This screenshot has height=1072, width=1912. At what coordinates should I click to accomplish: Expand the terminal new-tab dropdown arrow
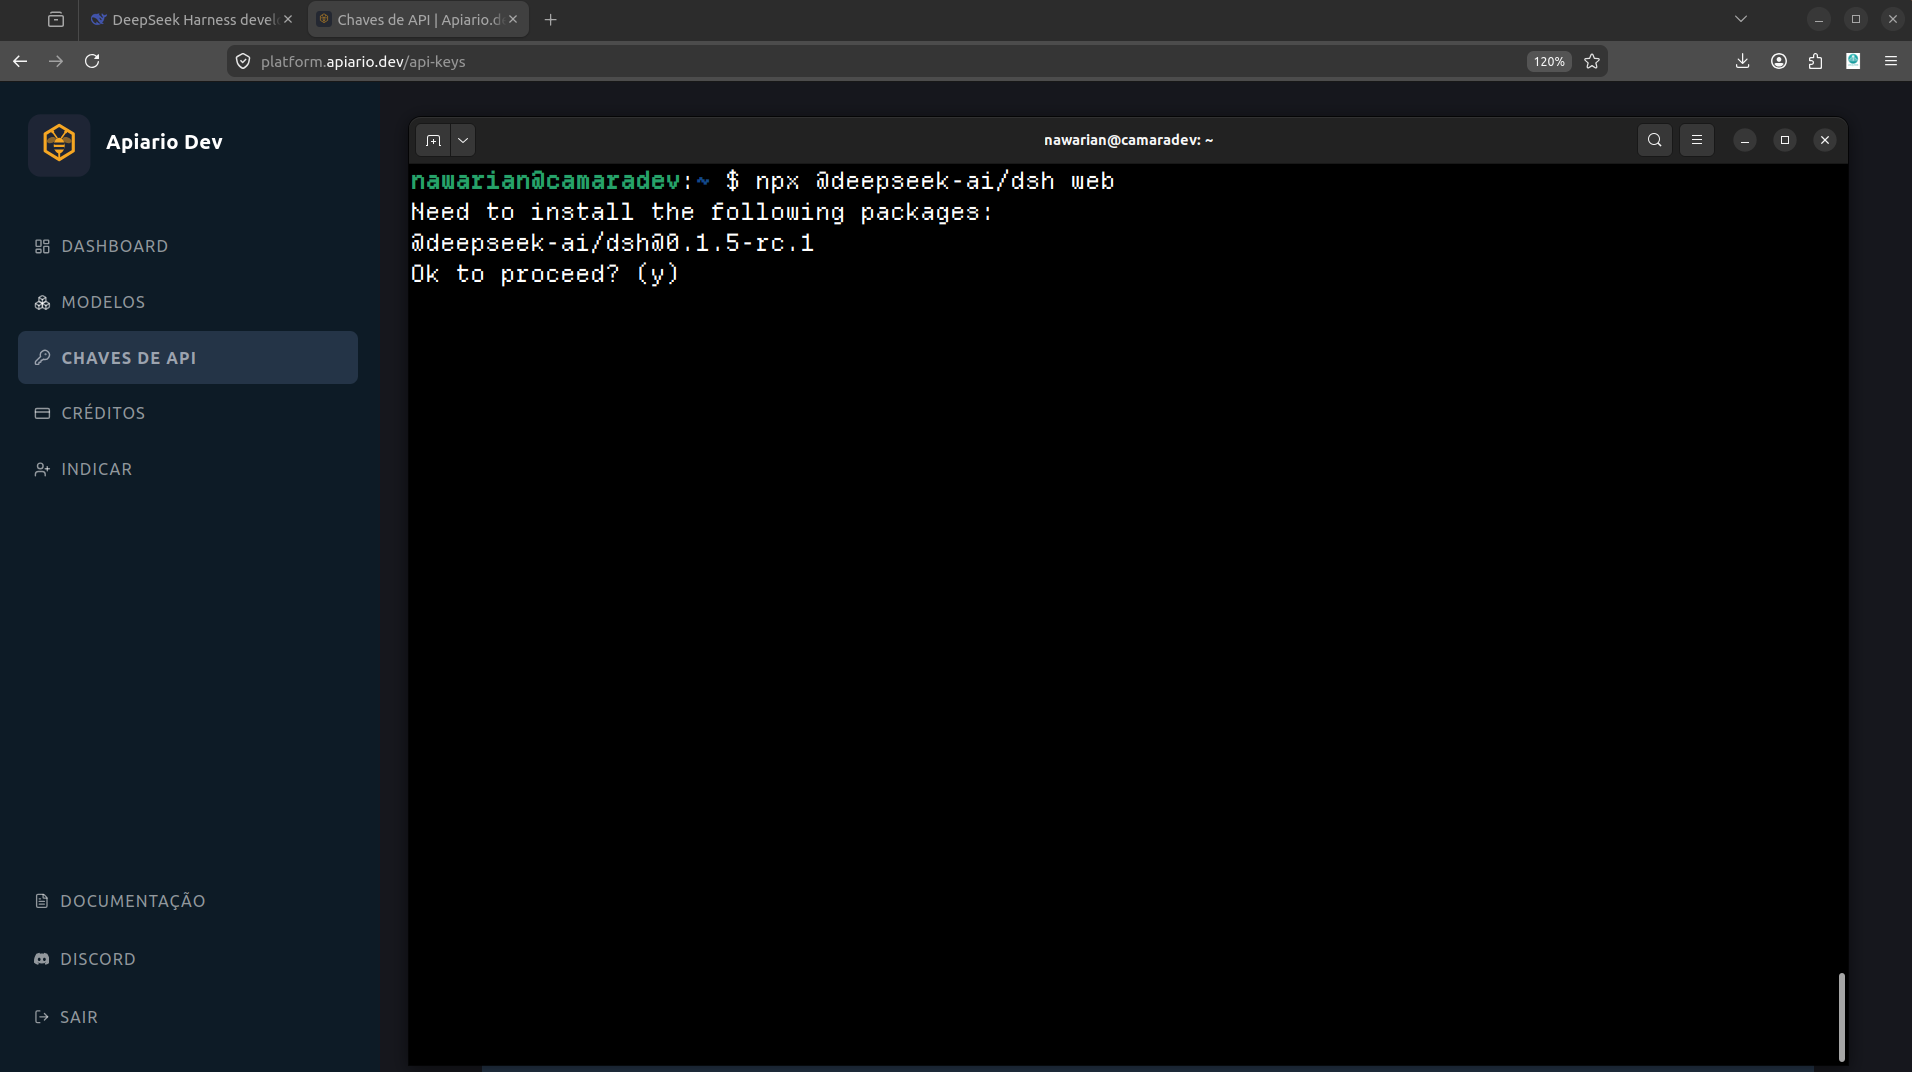[x=463, y=140]
